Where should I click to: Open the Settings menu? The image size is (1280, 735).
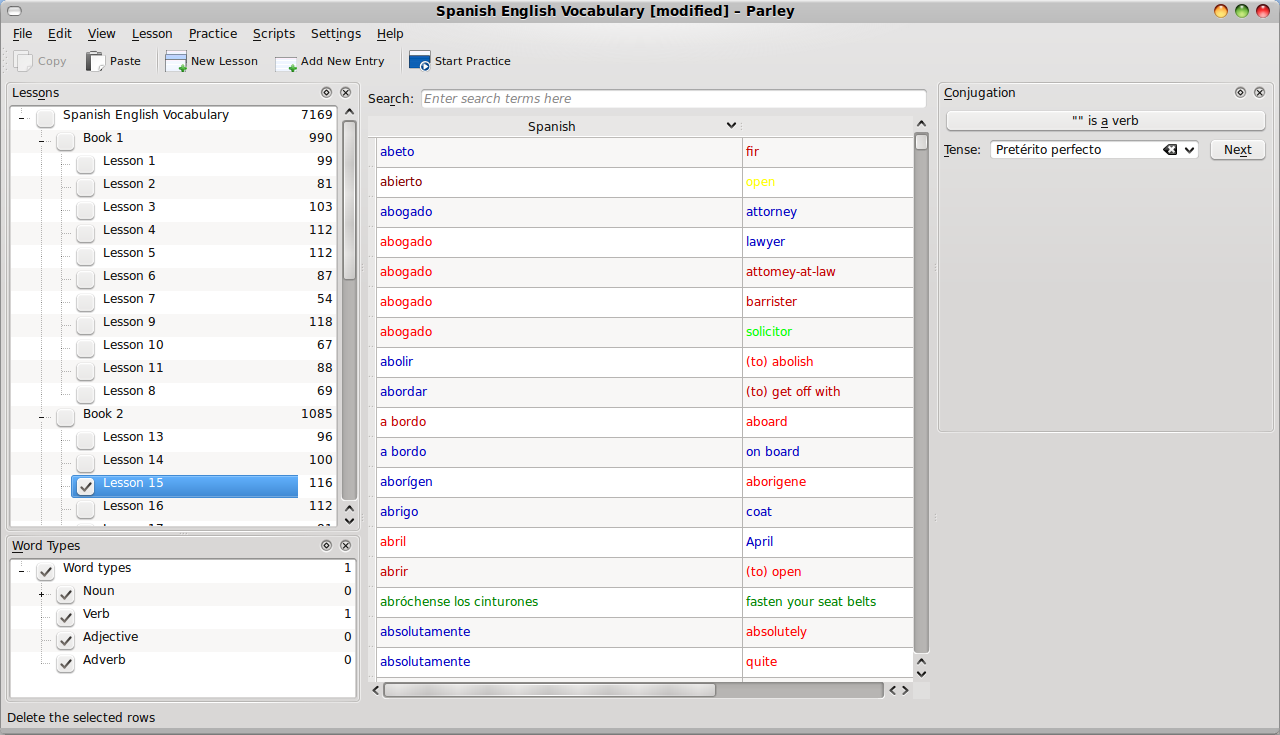click(x=336, y=33)
